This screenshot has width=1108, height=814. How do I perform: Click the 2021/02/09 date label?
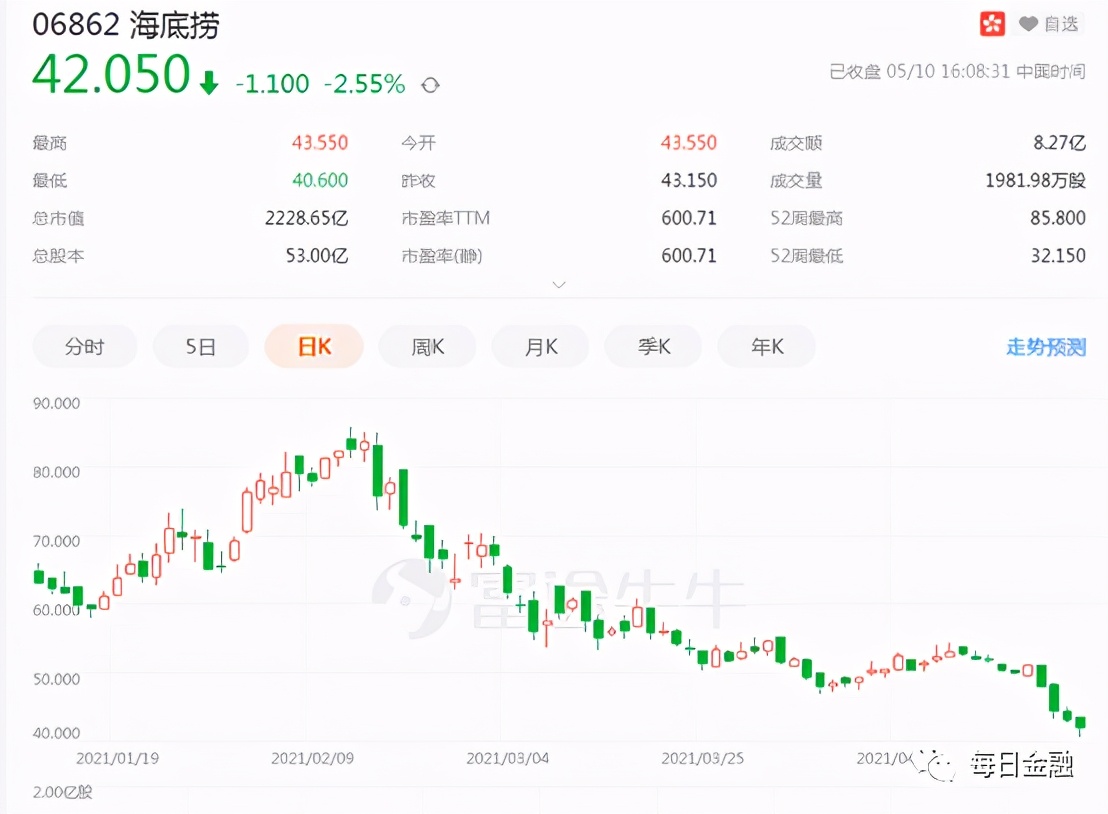312,758
